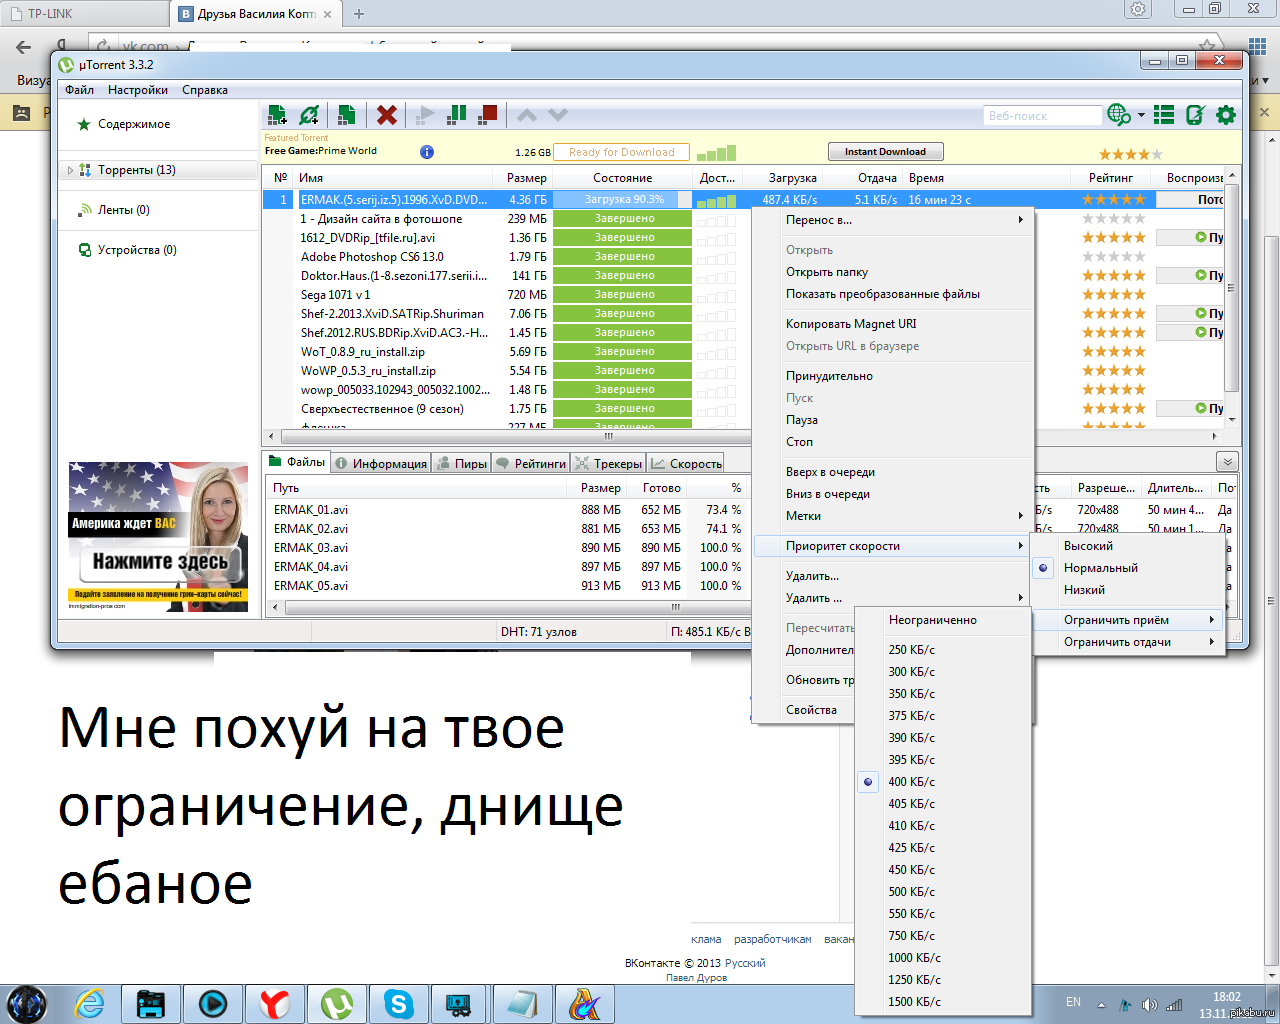Collapse detail pane with the chevron button

click(1228, 462)
